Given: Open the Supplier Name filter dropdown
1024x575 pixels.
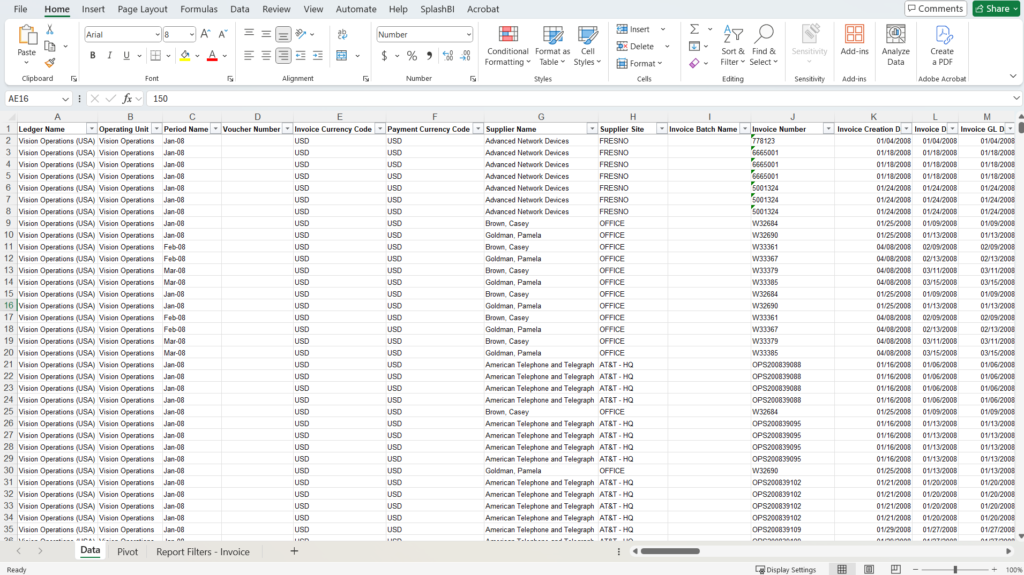Looking at the screenshot, I should [x=592, y=129].
